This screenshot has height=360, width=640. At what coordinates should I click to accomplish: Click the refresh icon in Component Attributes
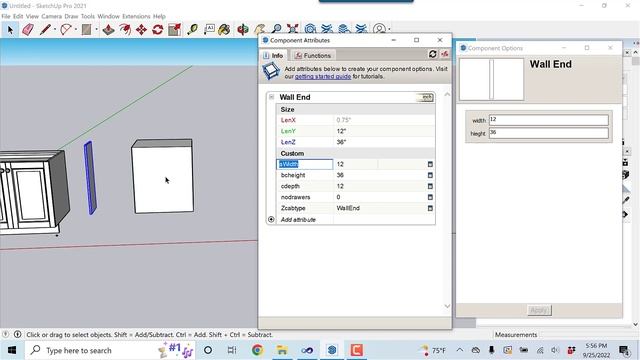[x=433, y=54]
